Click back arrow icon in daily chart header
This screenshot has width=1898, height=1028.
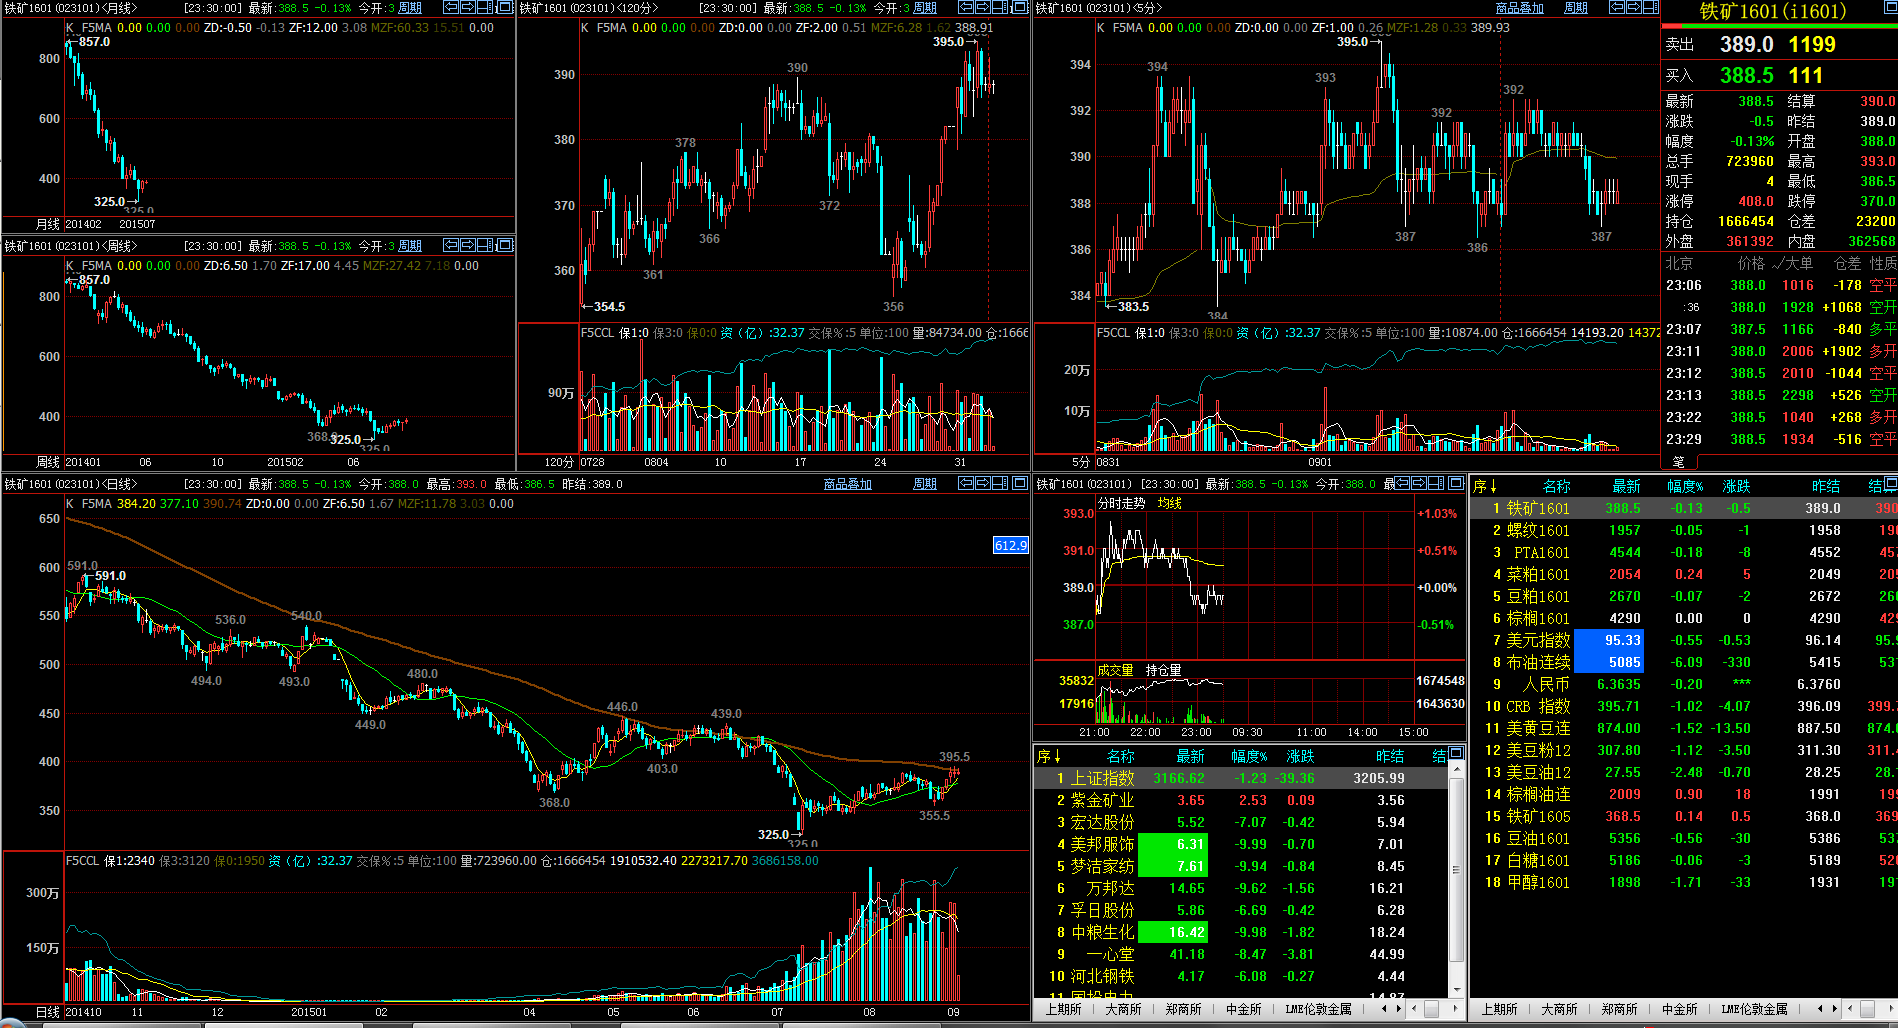[x=966, y=483]
